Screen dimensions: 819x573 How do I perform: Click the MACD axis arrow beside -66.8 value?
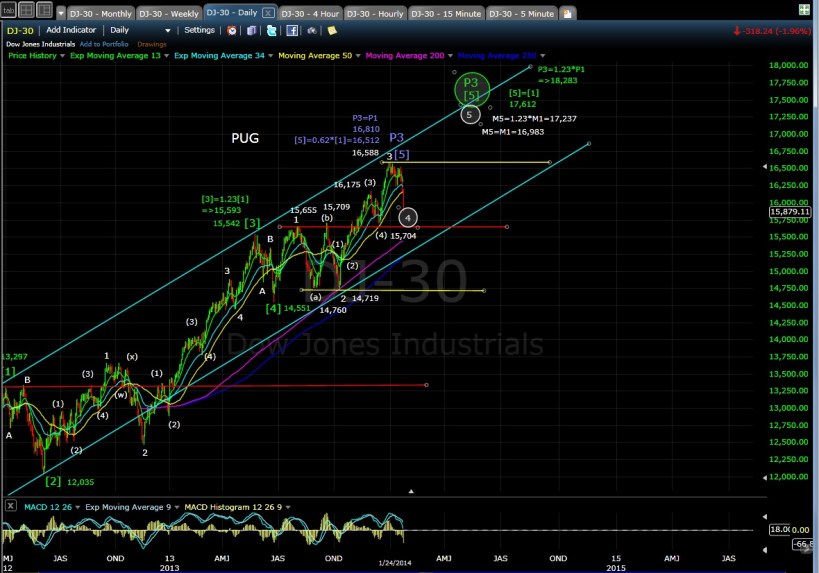(x=765, y=549)
